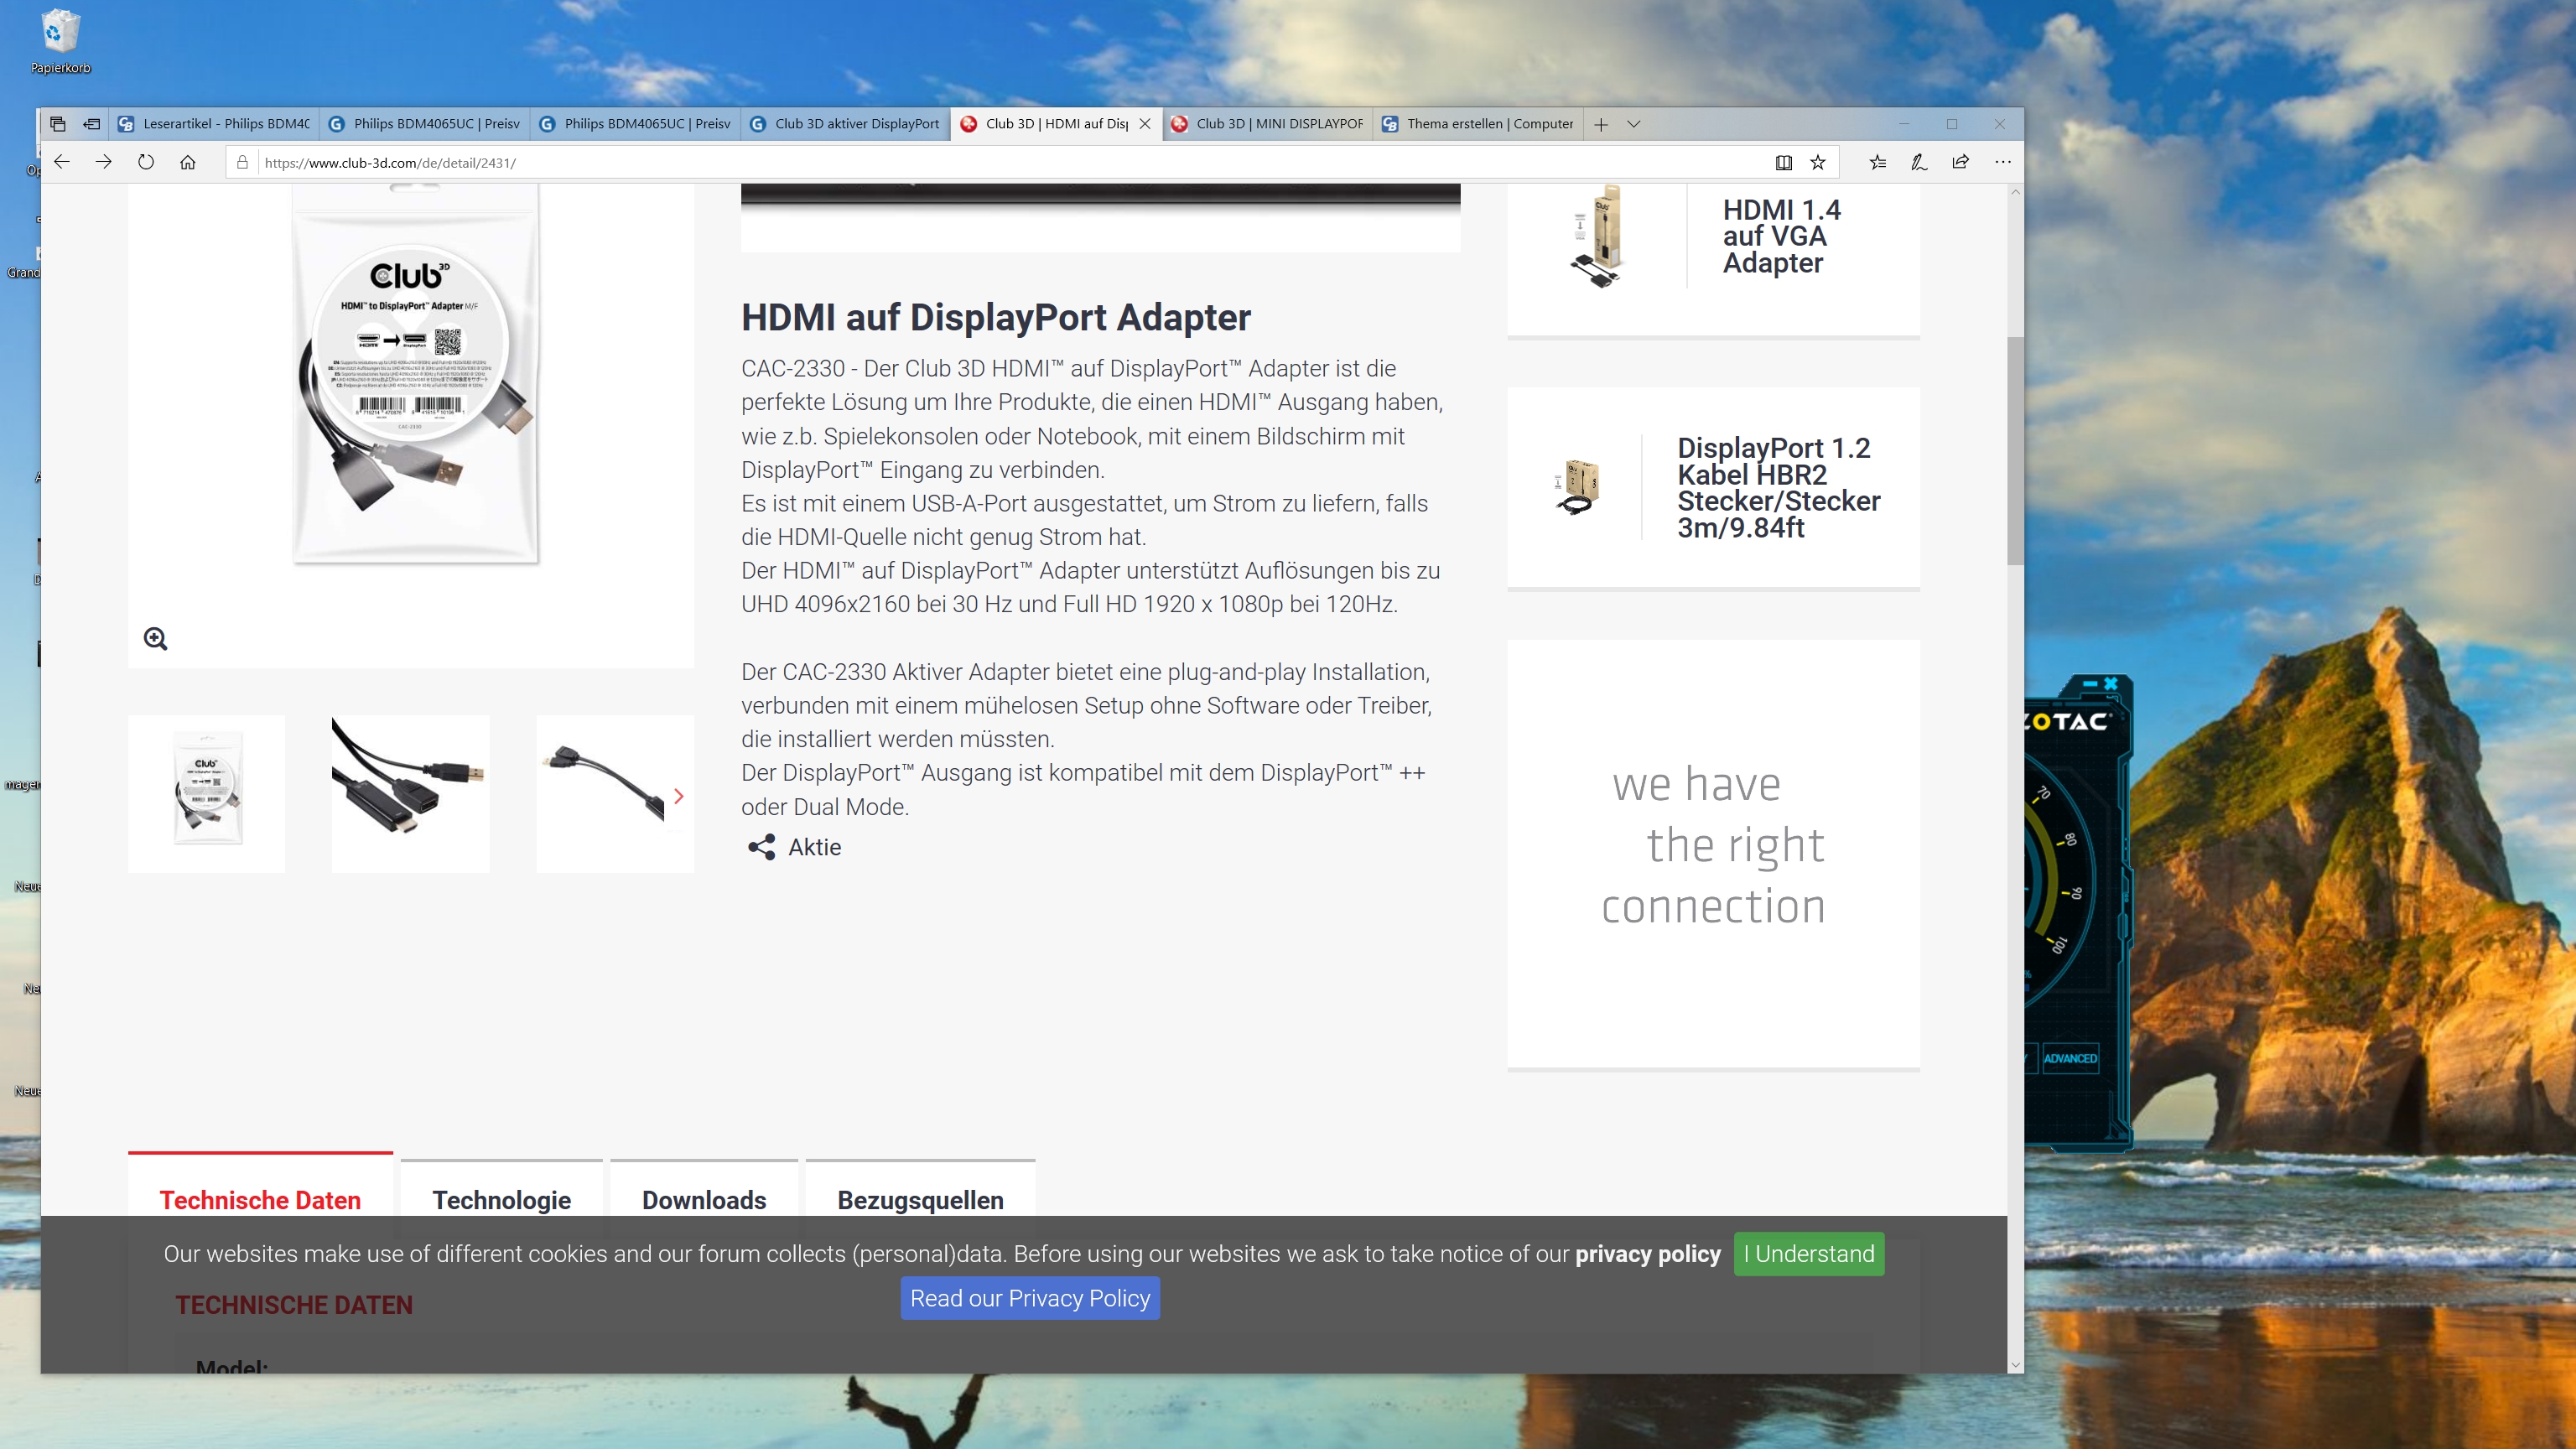The width and height of the screenshot is (2576, 1449).
Task: Open the favorites hub icon
Action: [x=1877, y=162]
